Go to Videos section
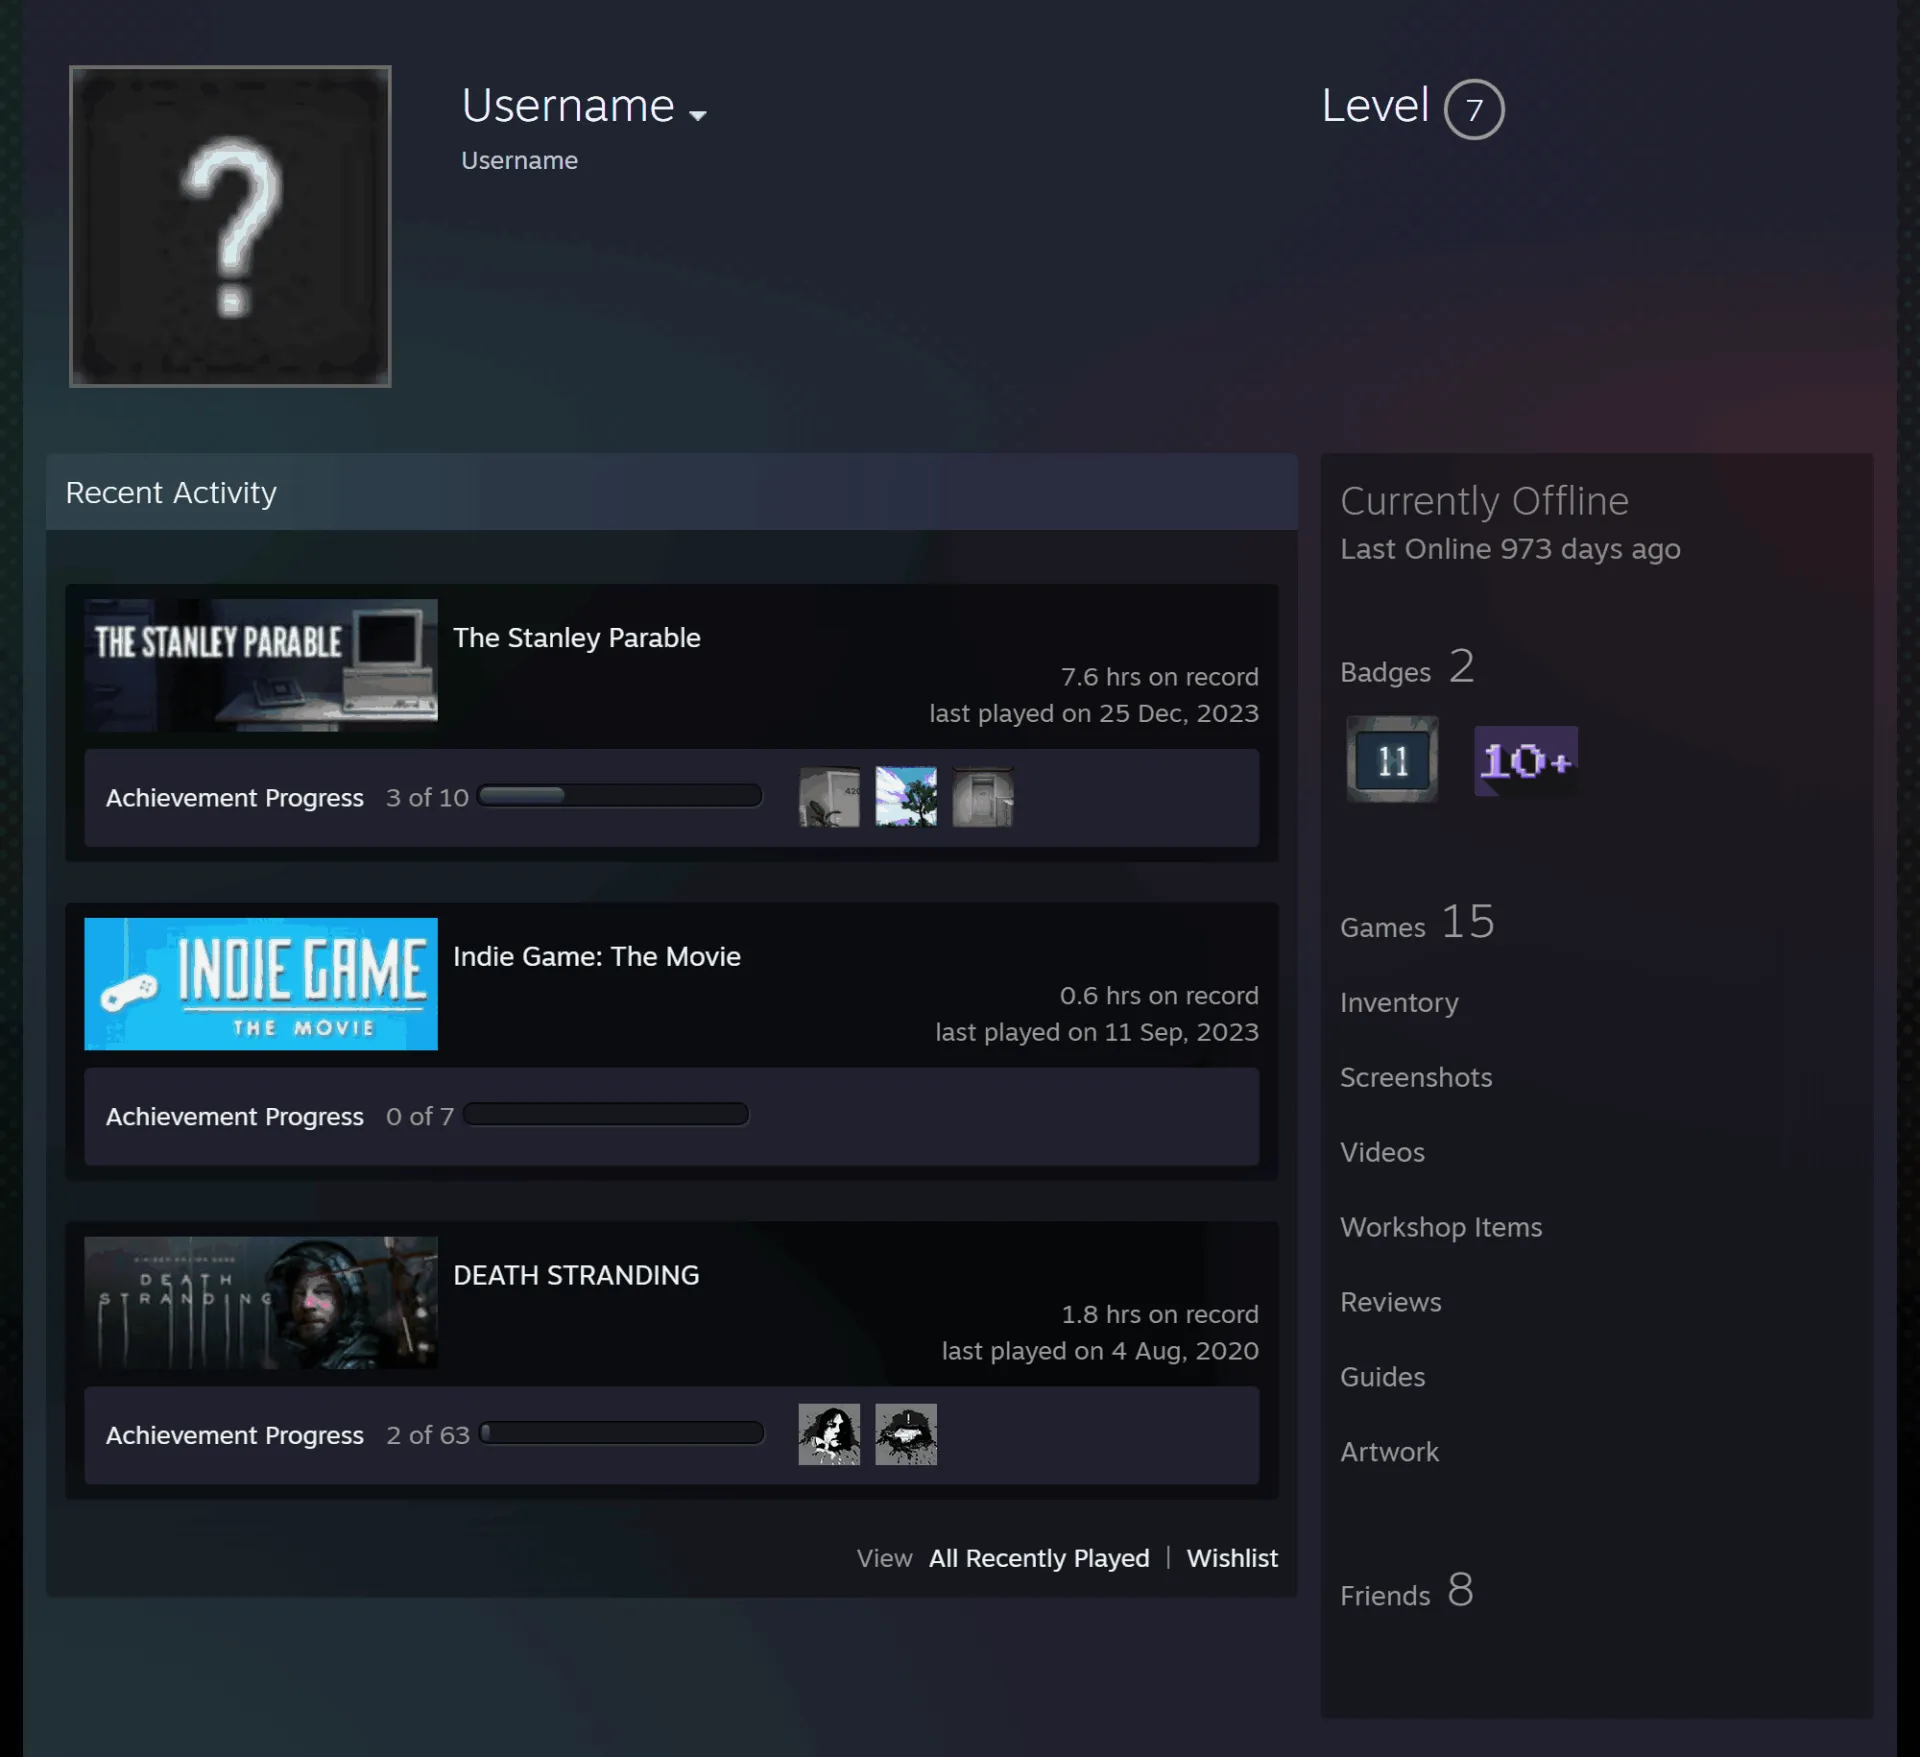The width and height of the screenshot is (1920, 1757). coord(1382,1153)
